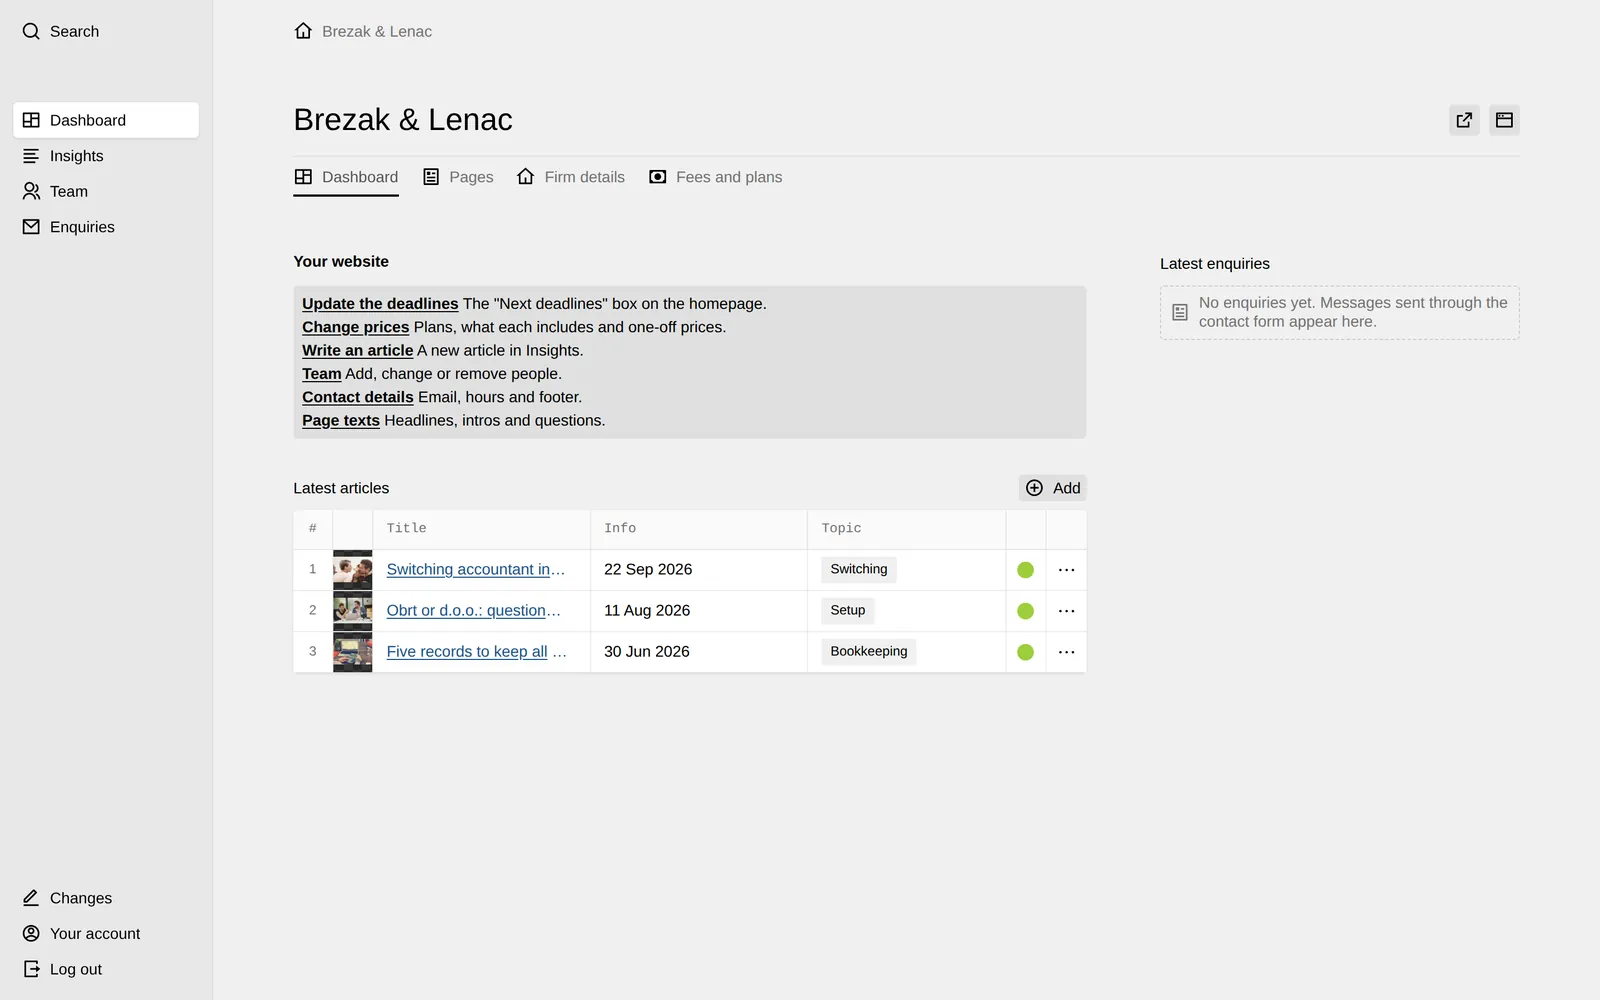Image resolution: width=1600 pixels, height=1000 pixels.
Task: Click the Title column header
Action: click(481, 529)
